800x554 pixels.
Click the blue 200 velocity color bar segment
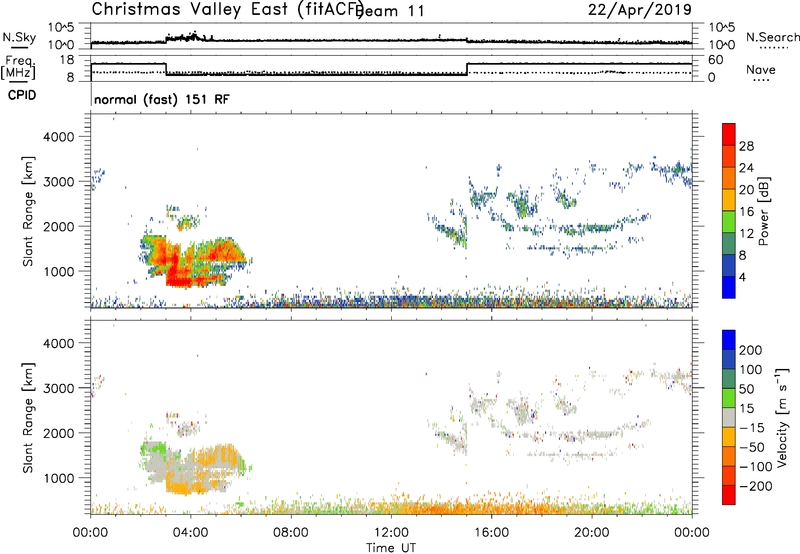(729, 340)
